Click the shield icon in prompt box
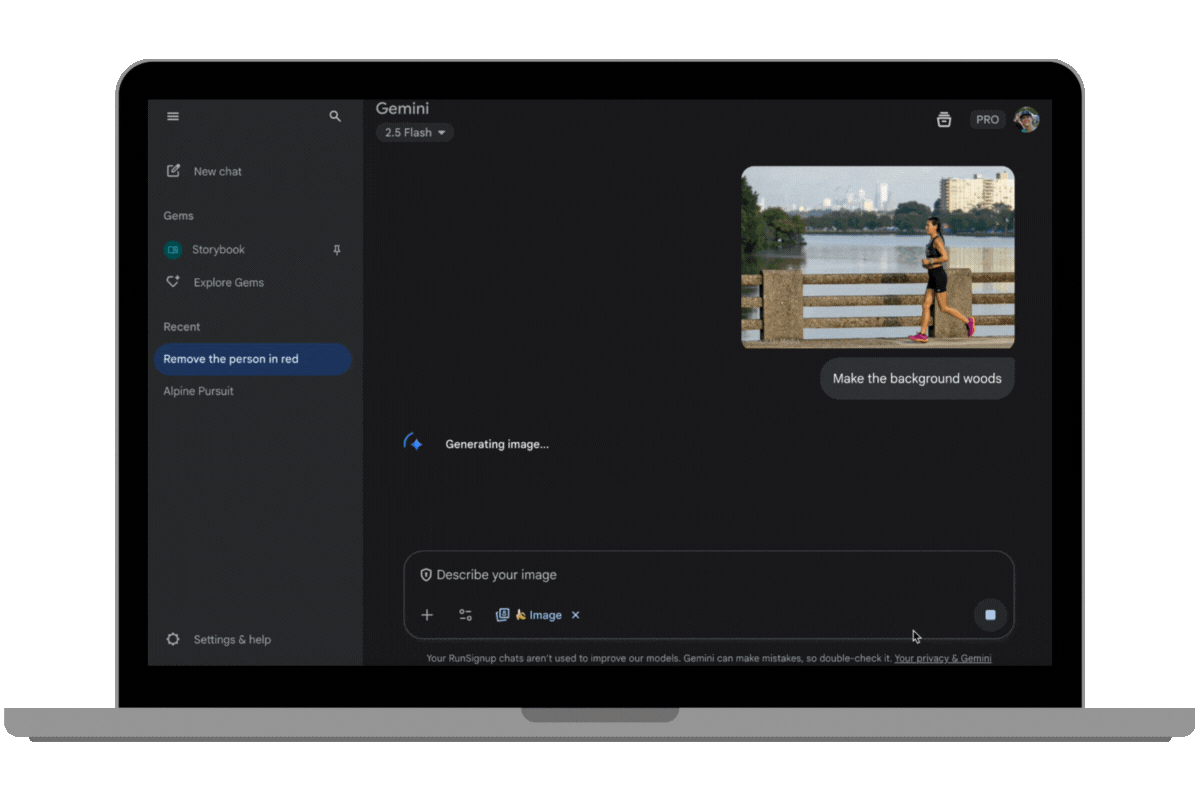The image size is (1200, 800). (426, 575)
